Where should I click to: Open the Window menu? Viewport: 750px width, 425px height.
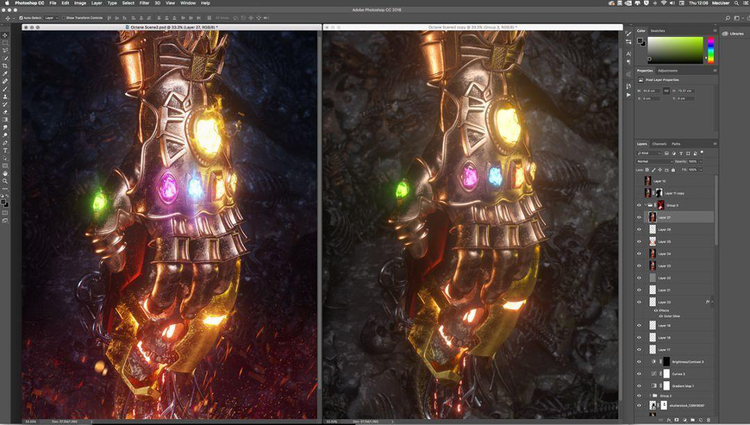click(188, 3)
